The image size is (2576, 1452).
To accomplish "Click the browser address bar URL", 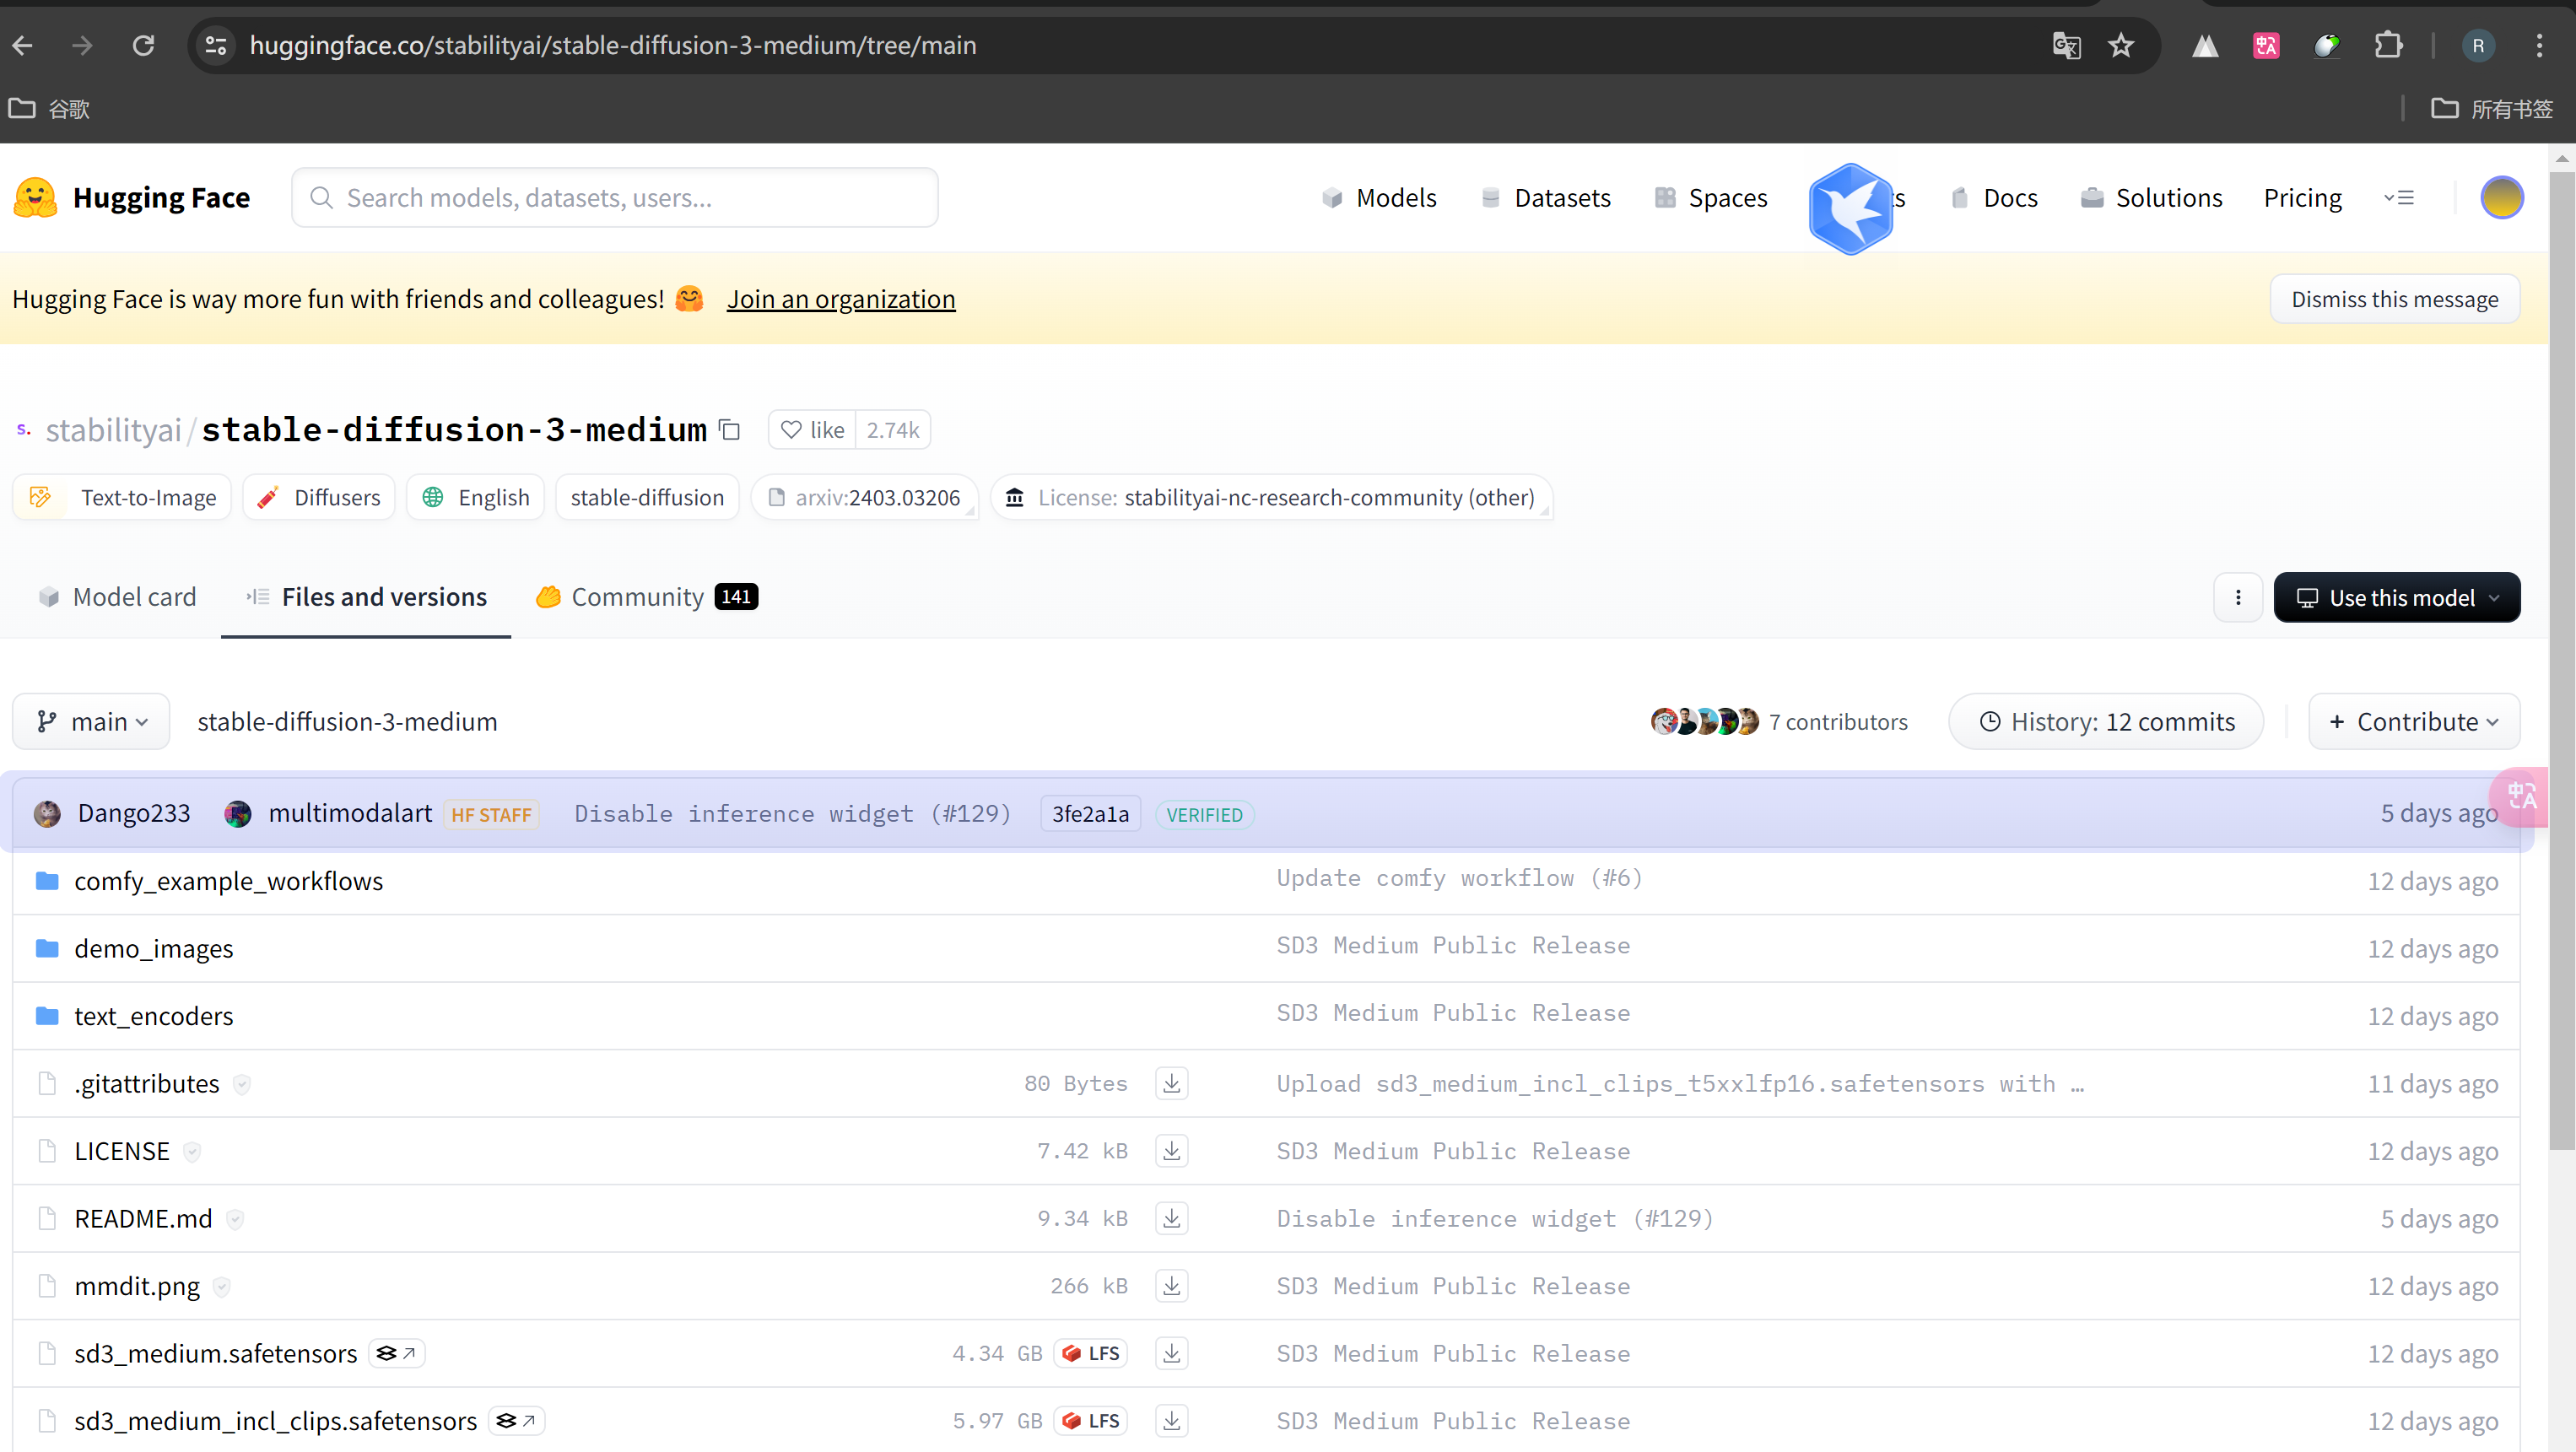I will [612, 46].
